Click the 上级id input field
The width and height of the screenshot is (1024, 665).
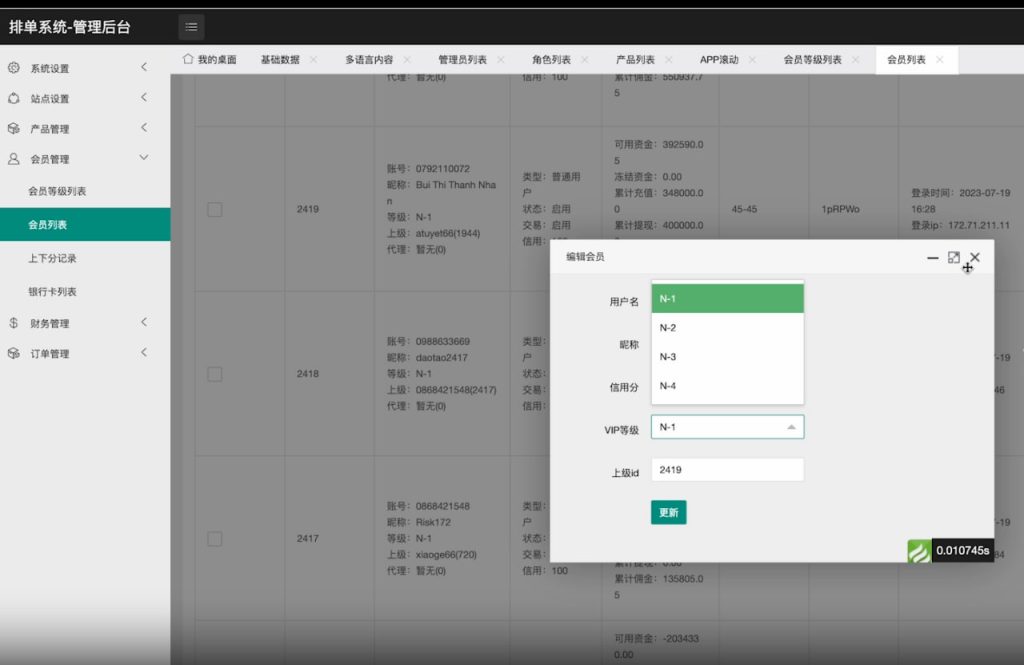pyautogui.click(x=728, y=470)
